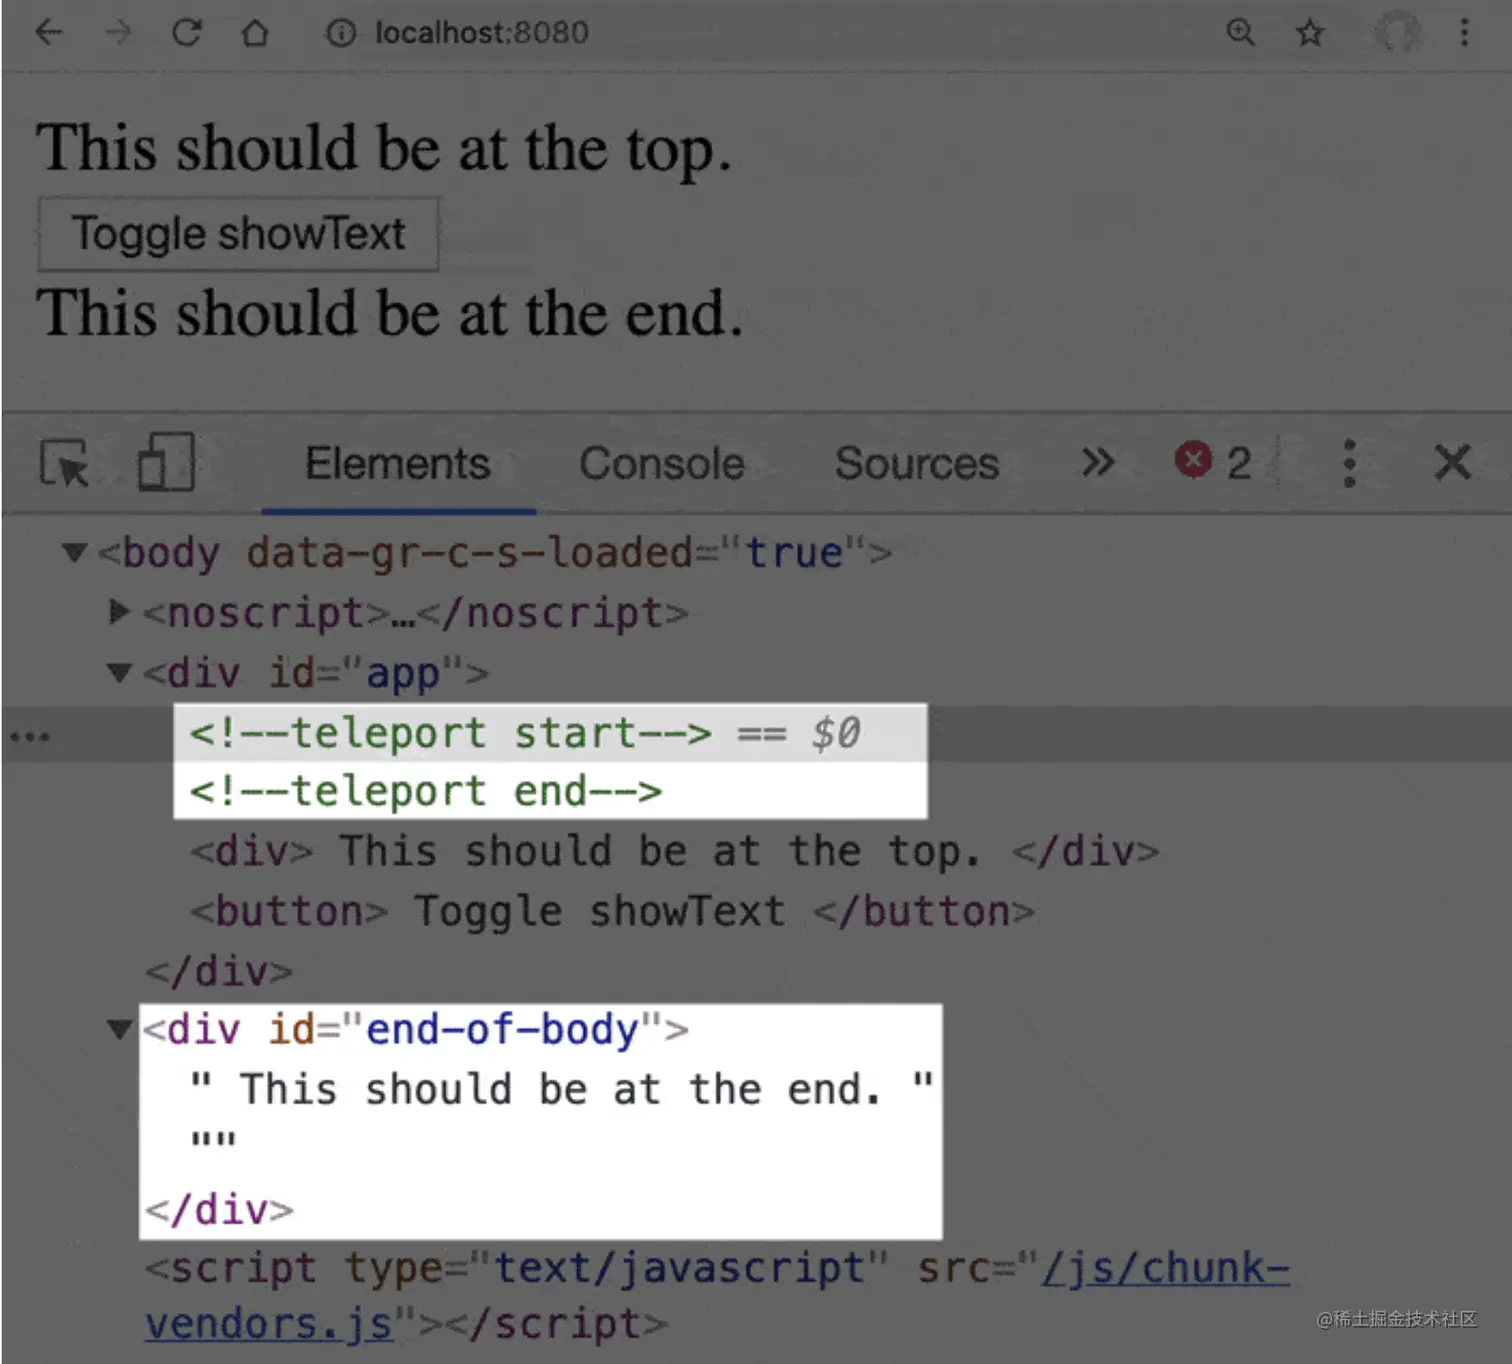Select the <!--teleport end--> comment node
This screenshot has width=1512, height=1364.
pos(426,792)
